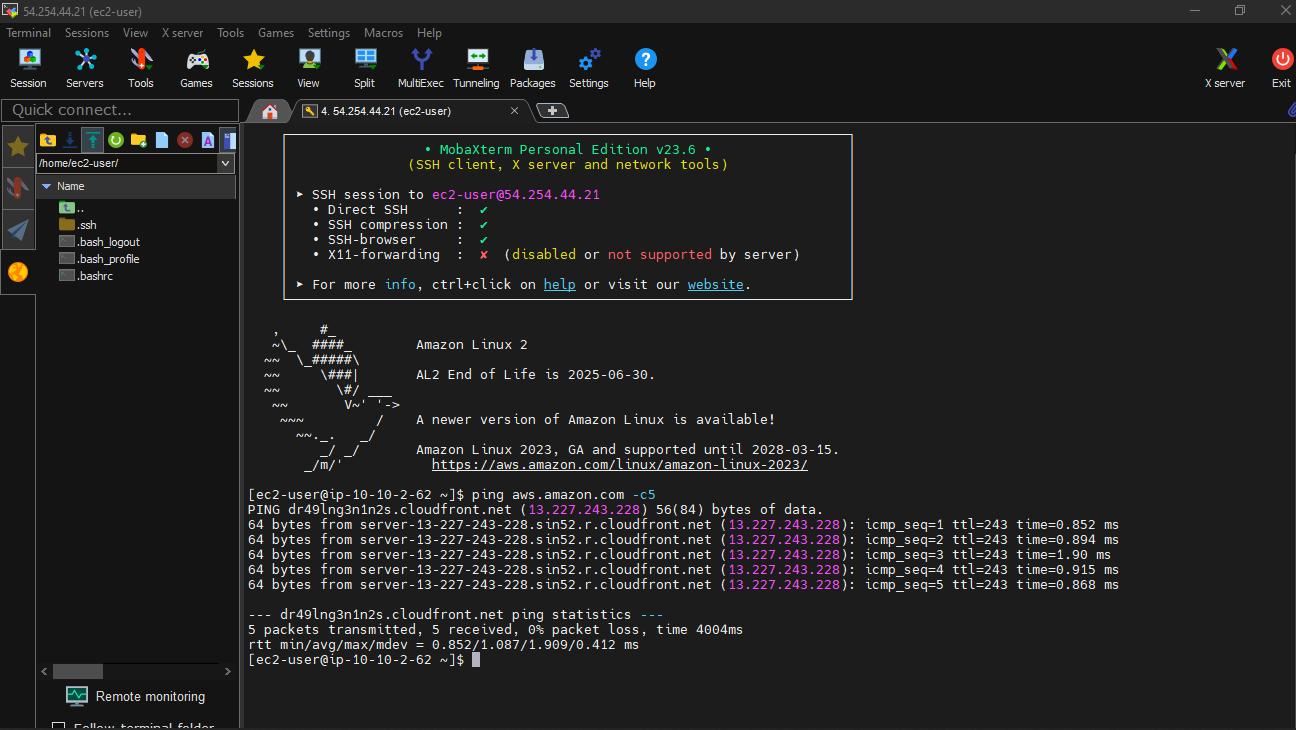Viewport: 1296px width, 730px height.
Task: Select the .. parent directory entry
Action: pyautogui.click(x=71, y=208)
